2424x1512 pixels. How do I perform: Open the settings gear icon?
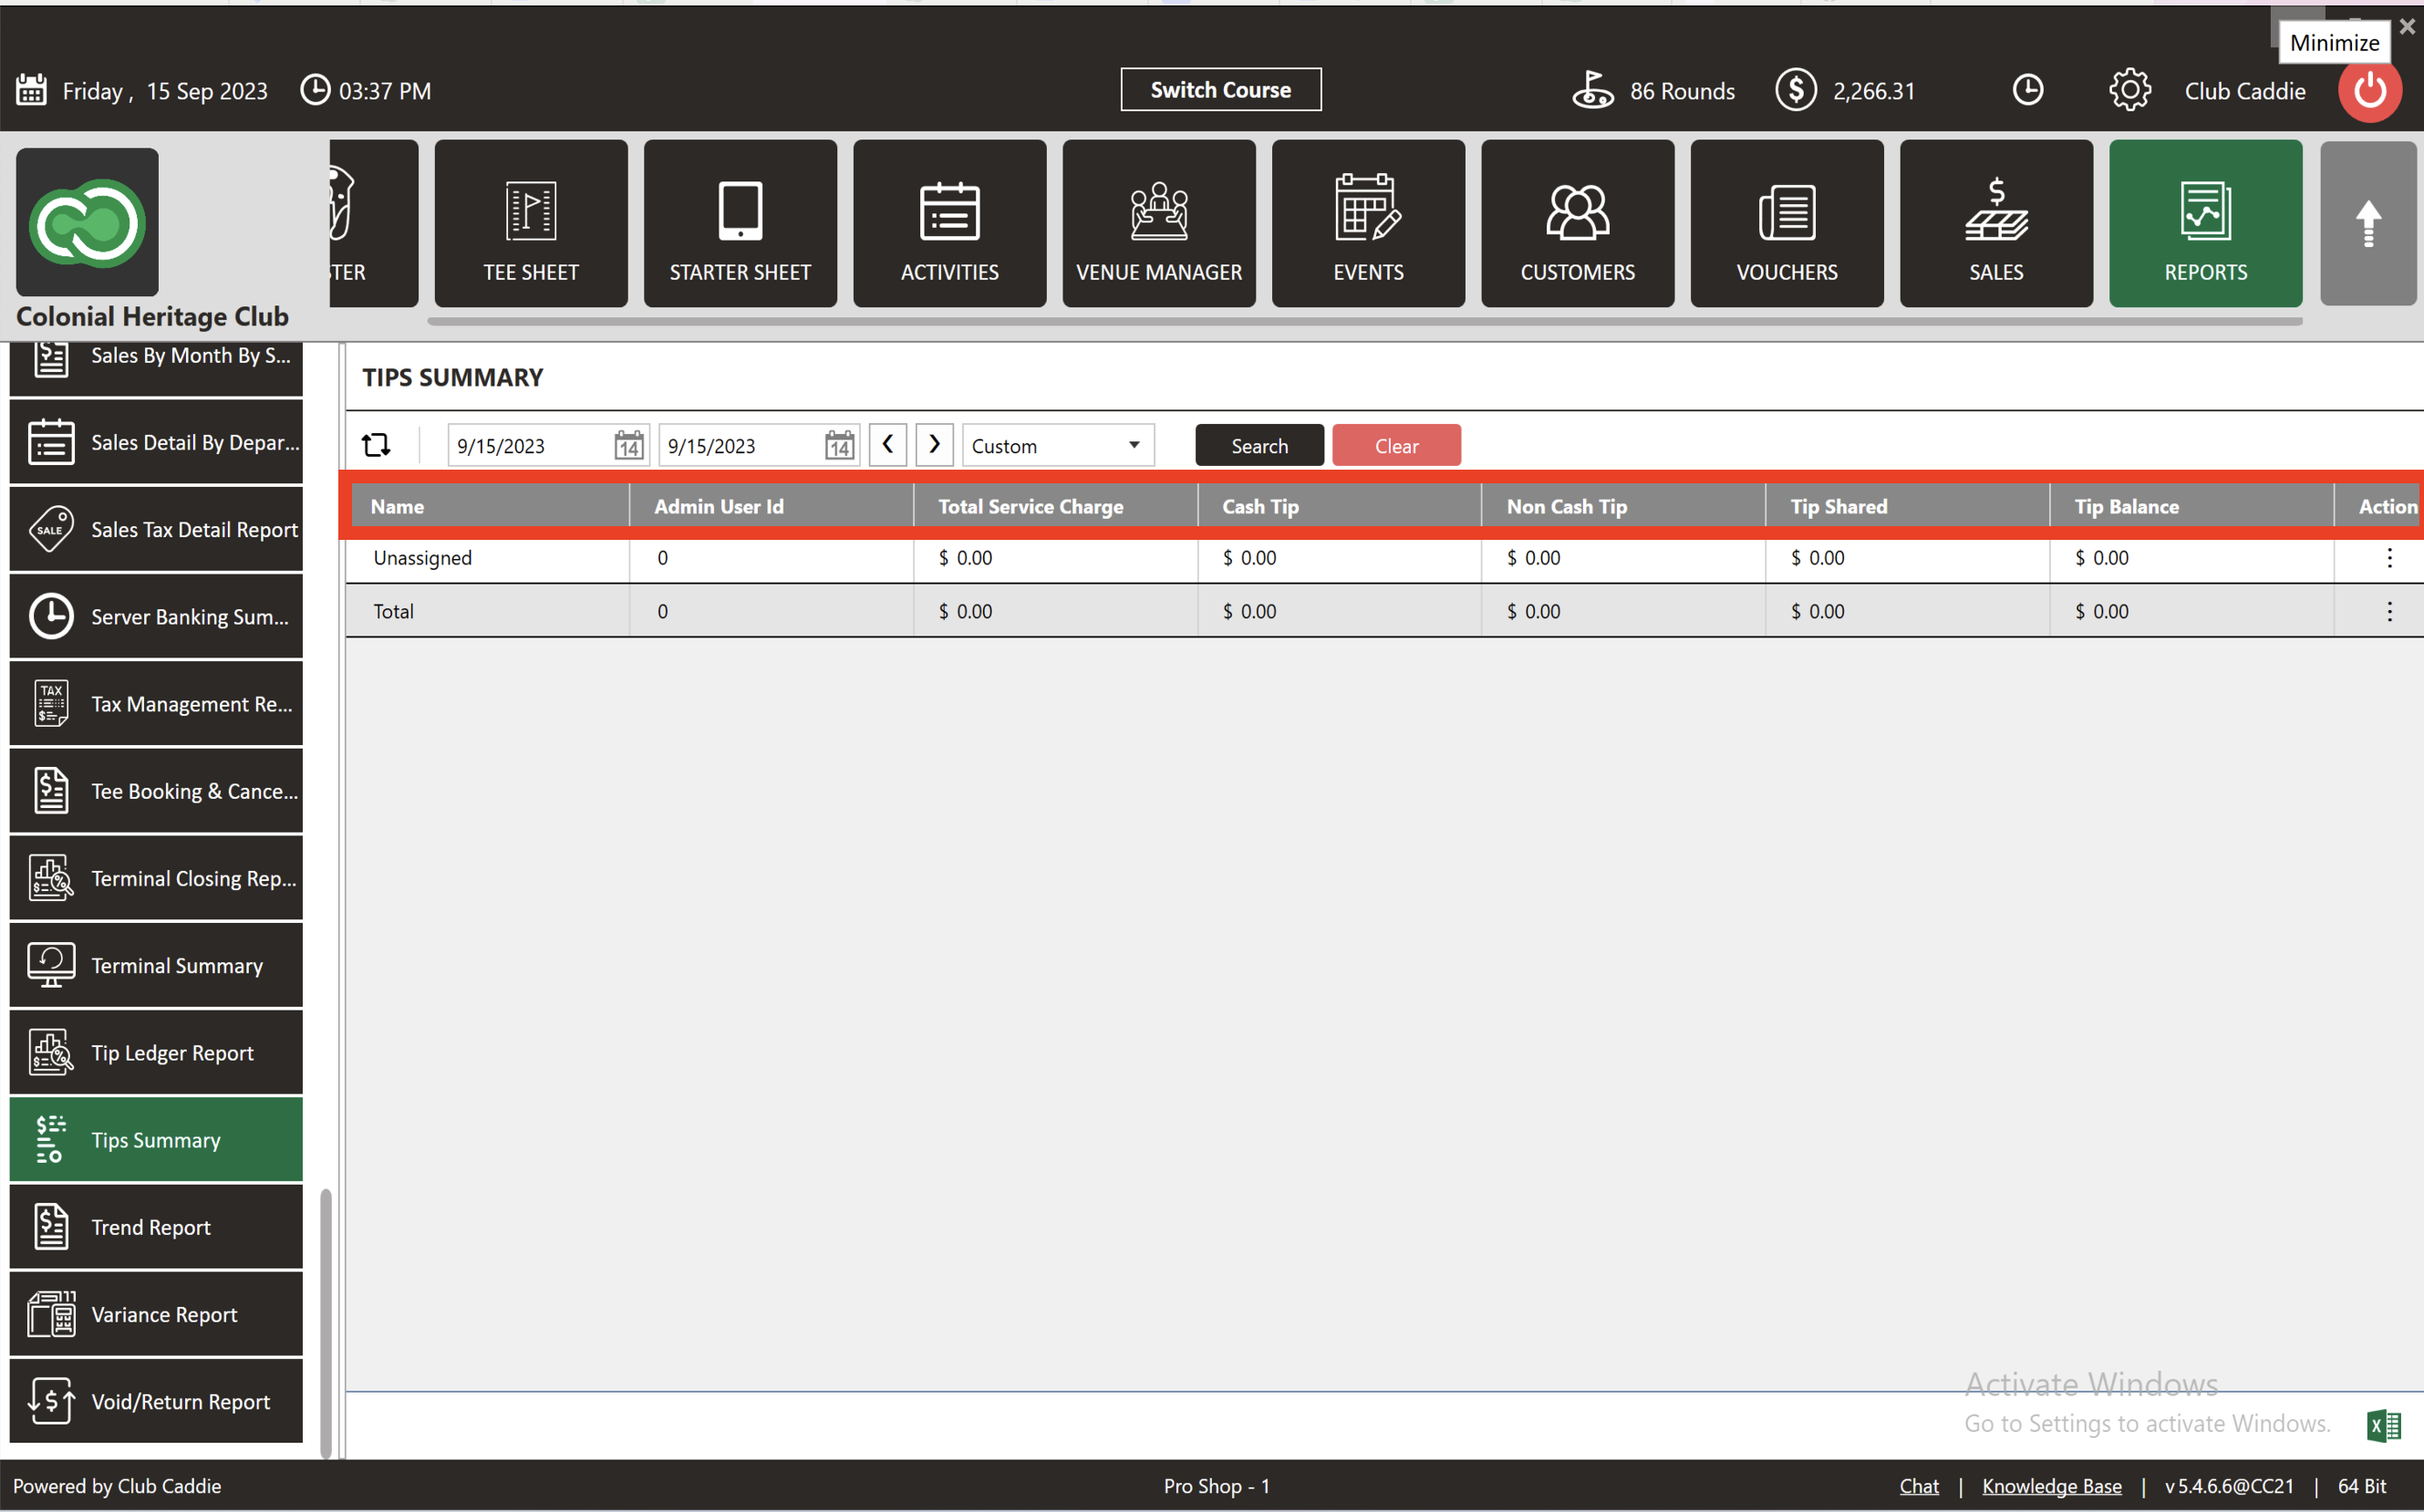tap(2129, 91)
